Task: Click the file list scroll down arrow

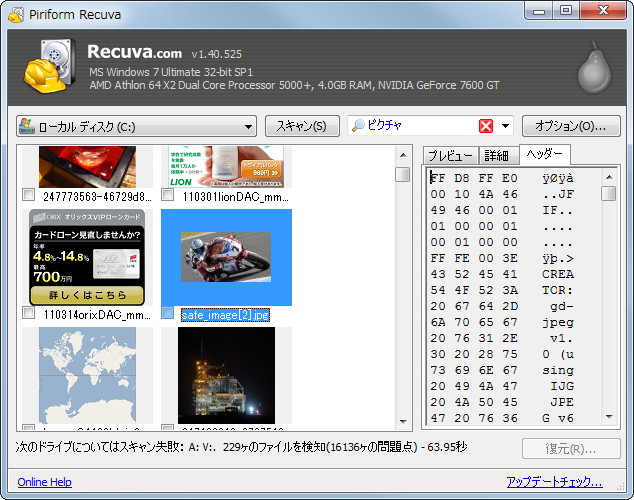Action: point(403,422)
